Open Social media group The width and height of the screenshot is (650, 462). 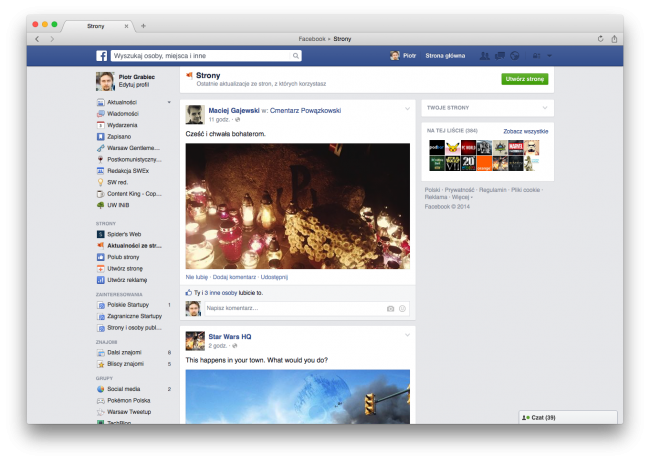[123, 389]
